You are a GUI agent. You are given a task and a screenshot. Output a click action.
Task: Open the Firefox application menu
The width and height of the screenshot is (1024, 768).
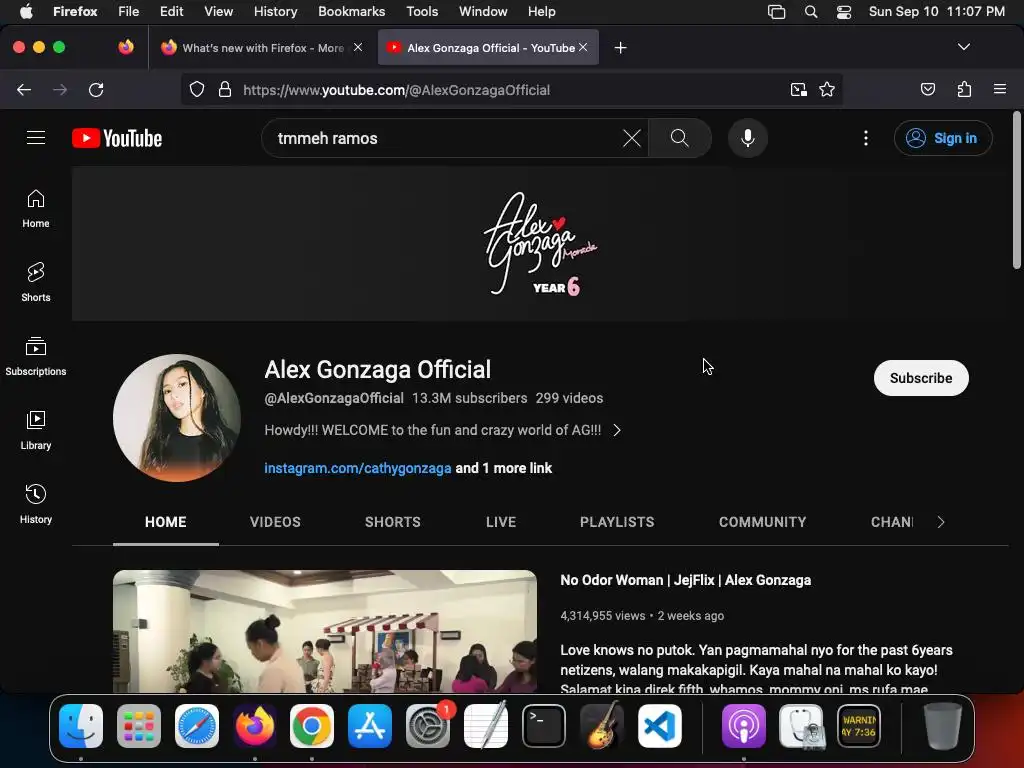1000,89
